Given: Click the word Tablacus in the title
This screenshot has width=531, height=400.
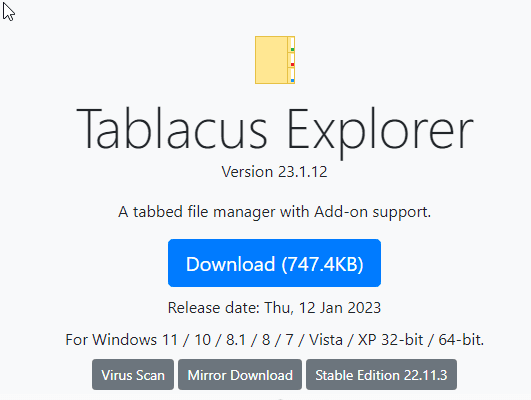Looking at the screenshot, I should click(x=172, y=128).
